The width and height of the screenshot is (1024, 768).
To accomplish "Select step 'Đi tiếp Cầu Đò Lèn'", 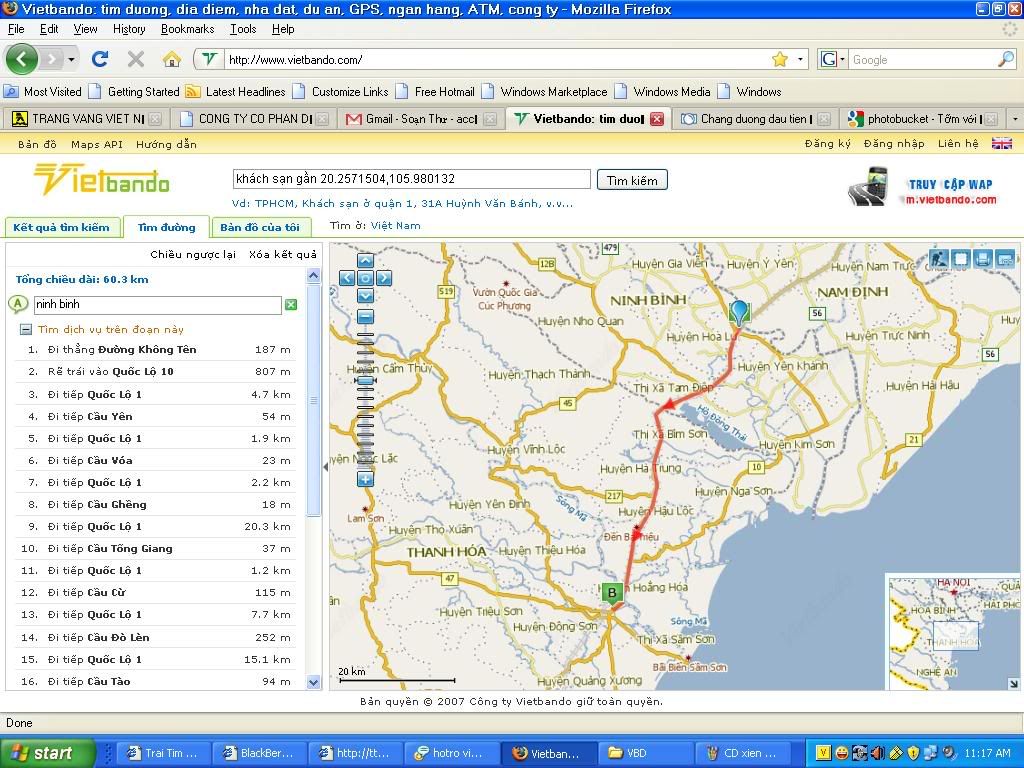I will (x=155, y=637).
